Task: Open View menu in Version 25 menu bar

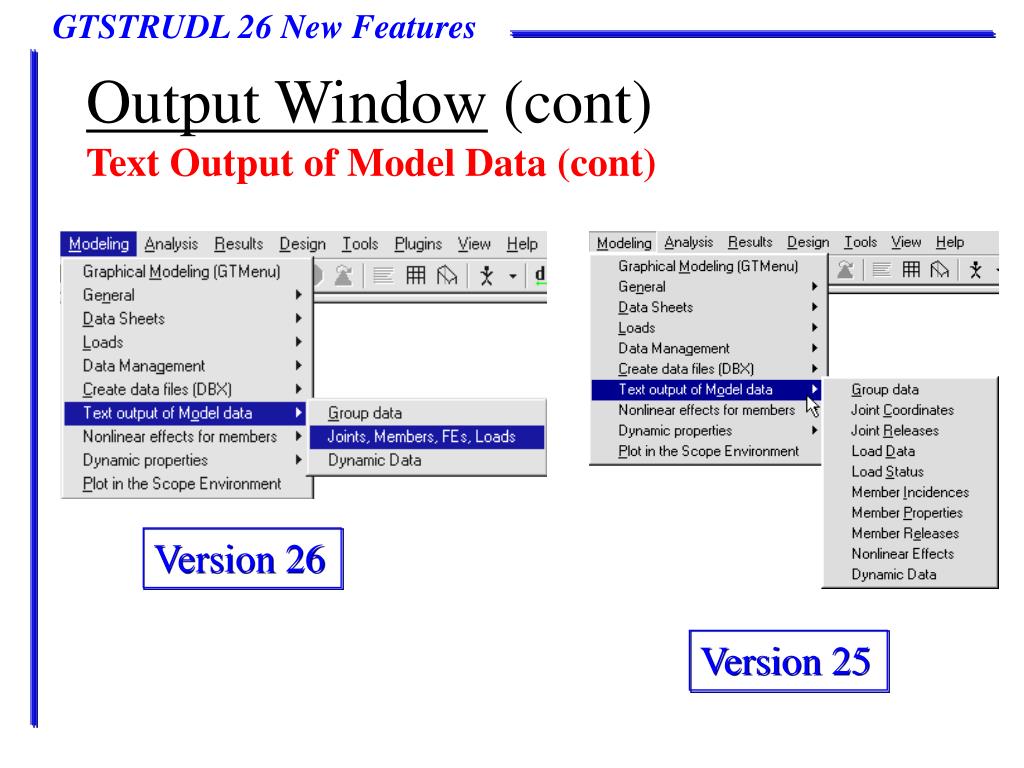Action: coord(906,242)
